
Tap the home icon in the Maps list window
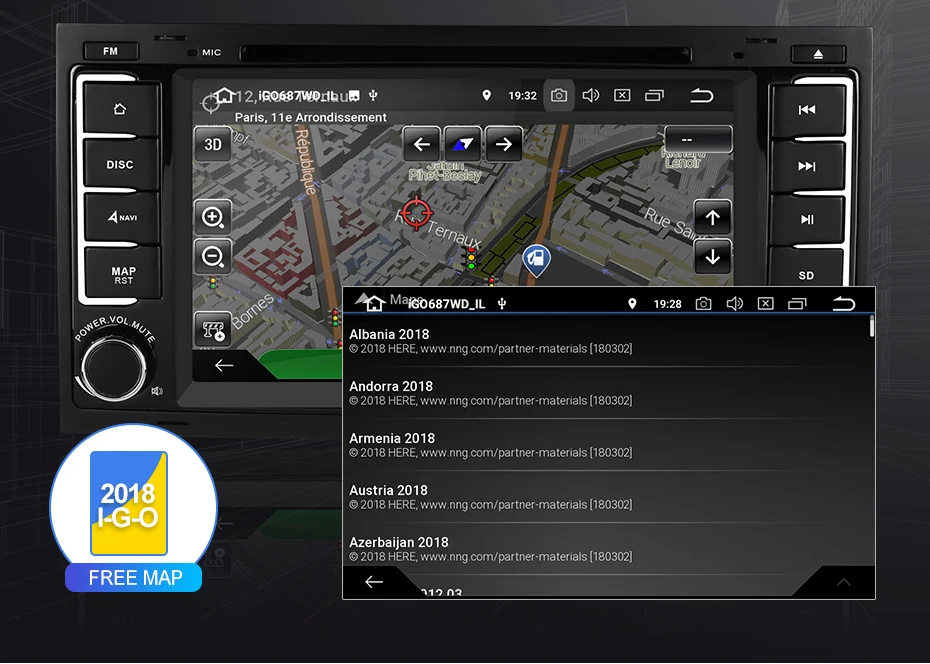(375, 304)
